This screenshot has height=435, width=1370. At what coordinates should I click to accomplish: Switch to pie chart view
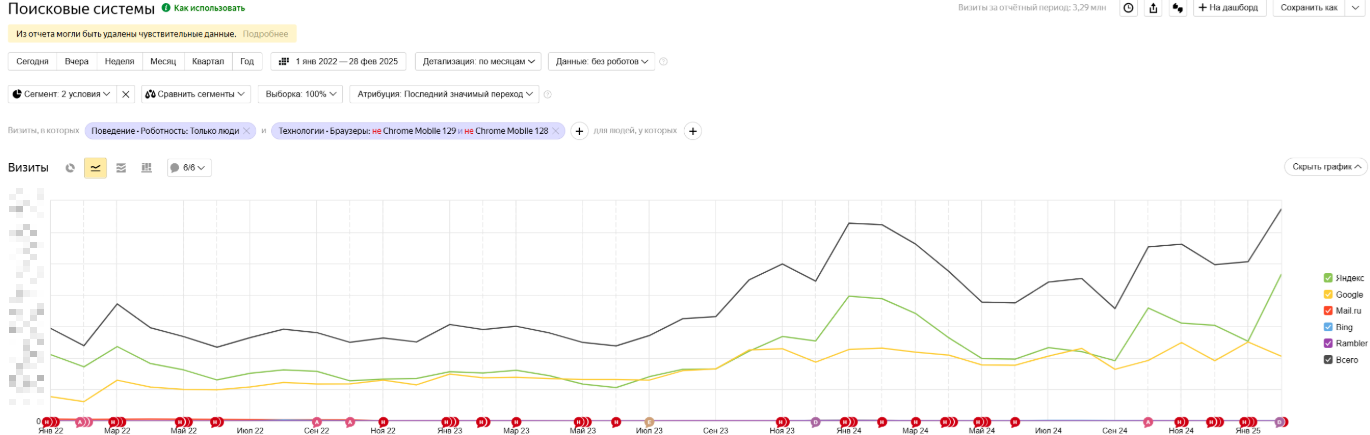[x=70, y=168]
